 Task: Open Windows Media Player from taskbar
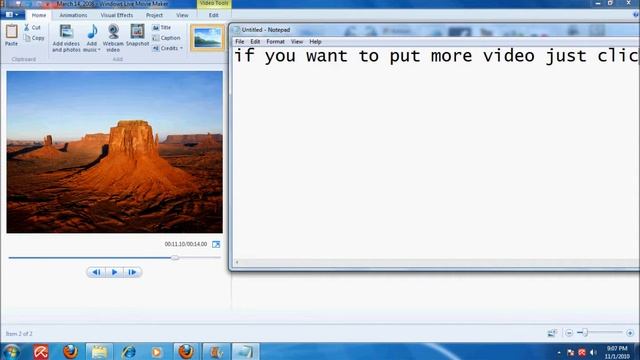(156, 351)
